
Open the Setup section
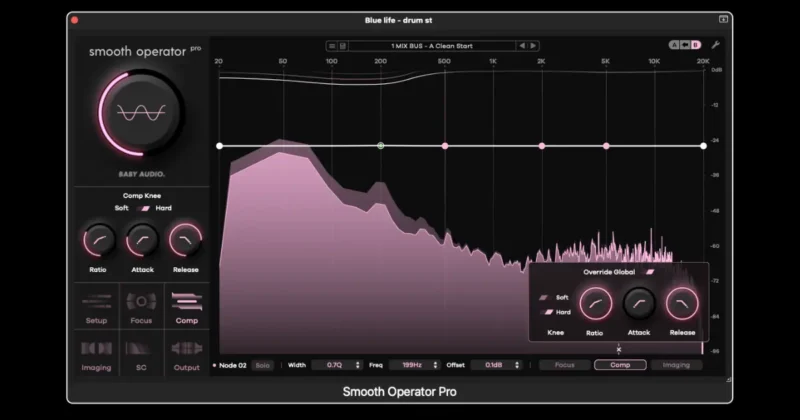(x=96, y=308)
